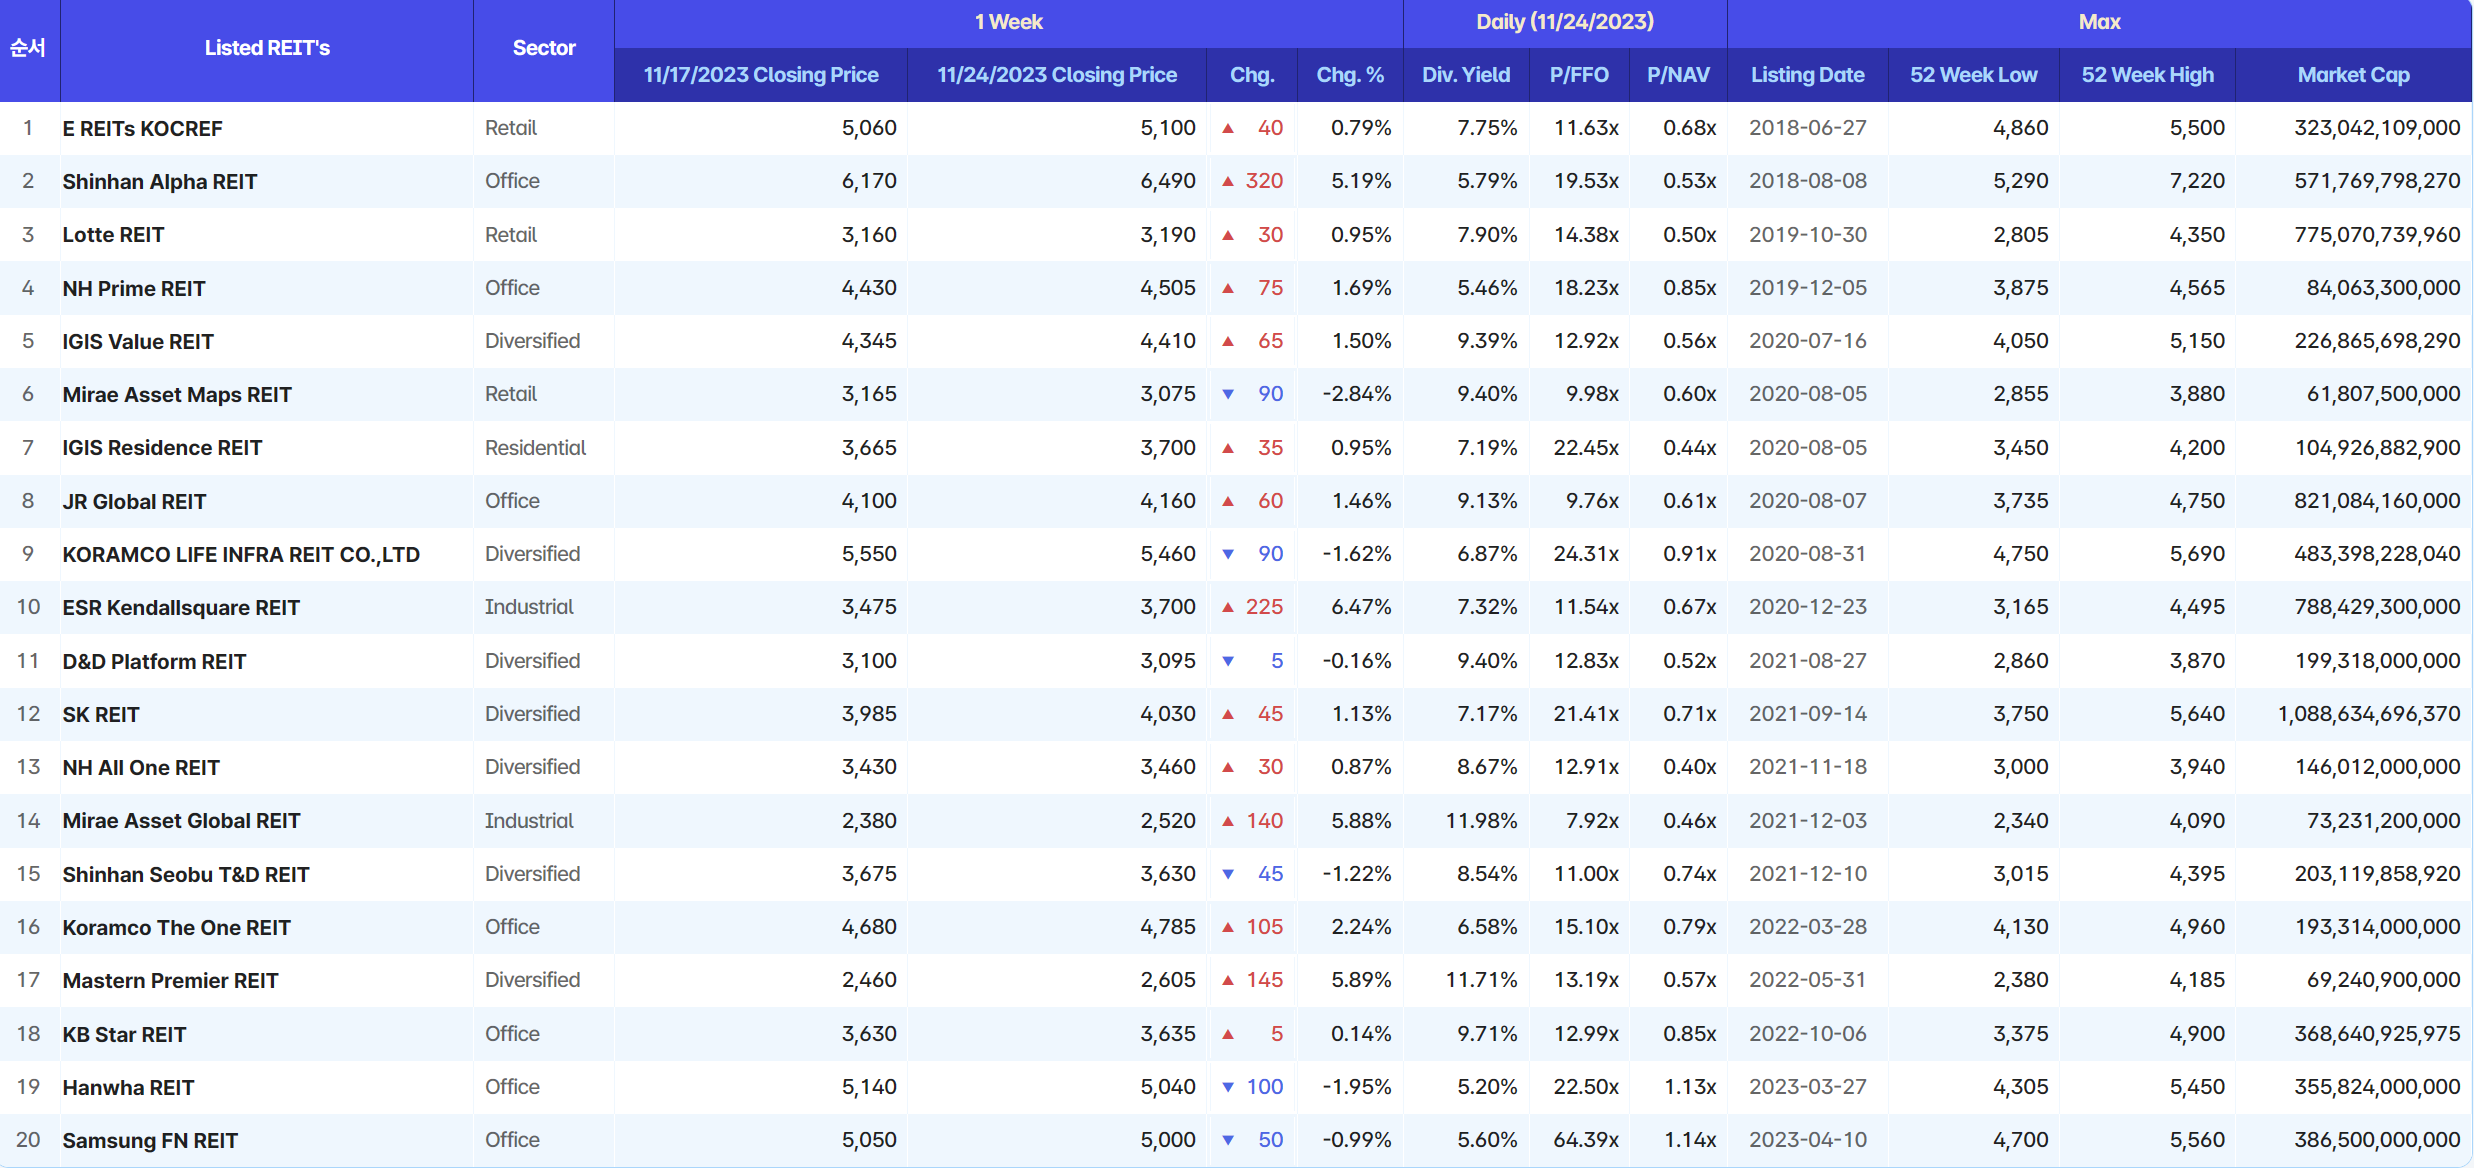This screenshot has width=2474, height=1168.
Task: Select the KB Star REIT name
Action: pos(124,1035)
